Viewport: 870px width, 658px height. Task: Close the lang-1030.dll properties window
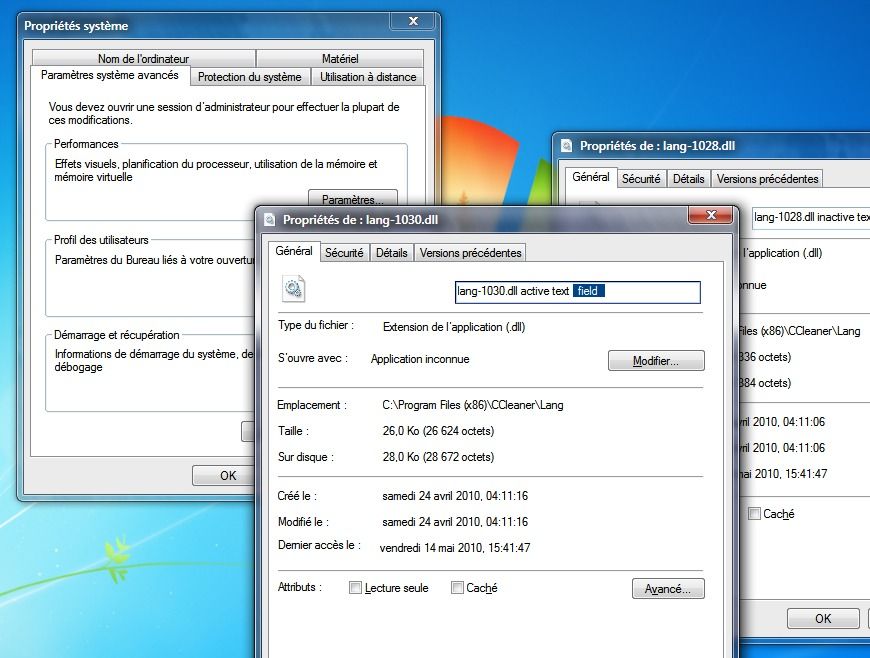(x=712, y=217)
